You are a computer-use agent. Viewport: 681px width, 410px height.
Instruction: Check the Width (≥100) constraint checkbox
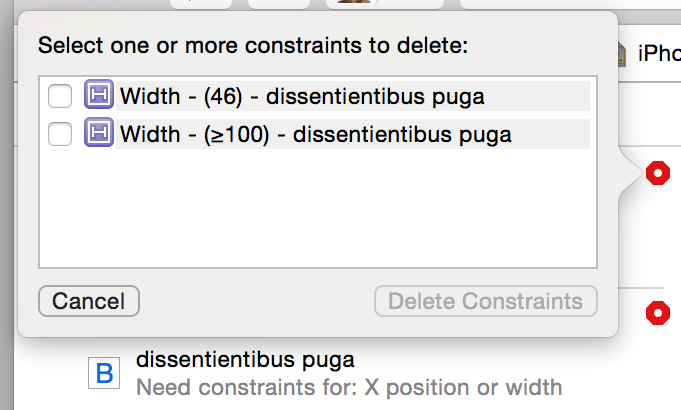tap(60, 133)
